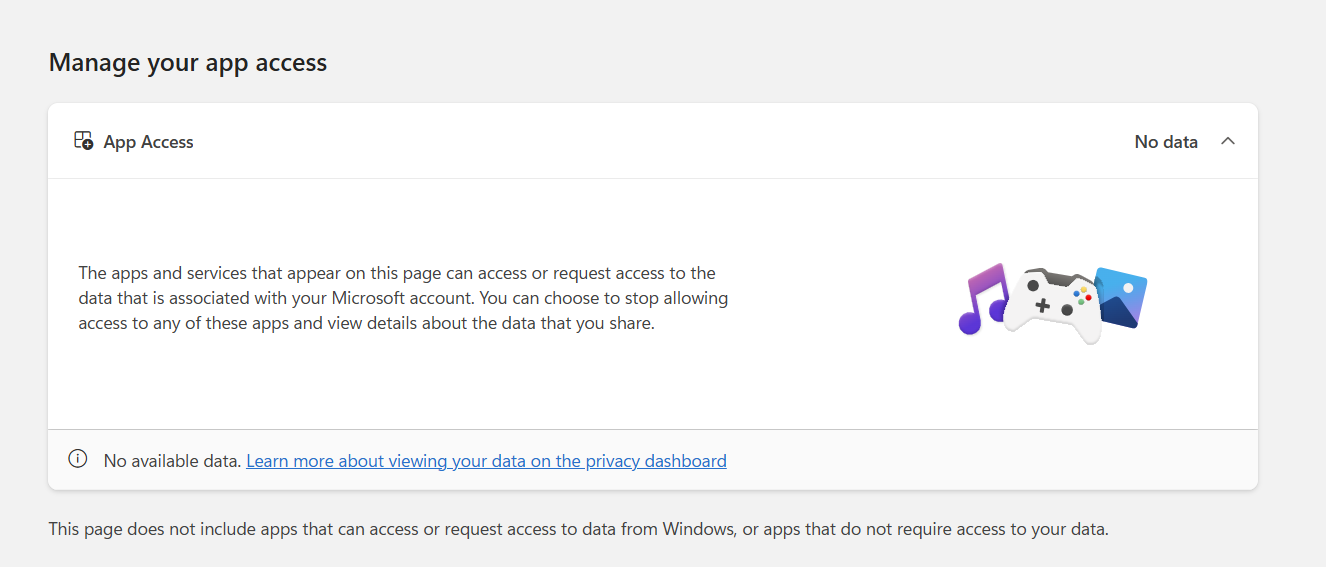
Task: Click the info circle icon
Action: click(x=77, y=459)
